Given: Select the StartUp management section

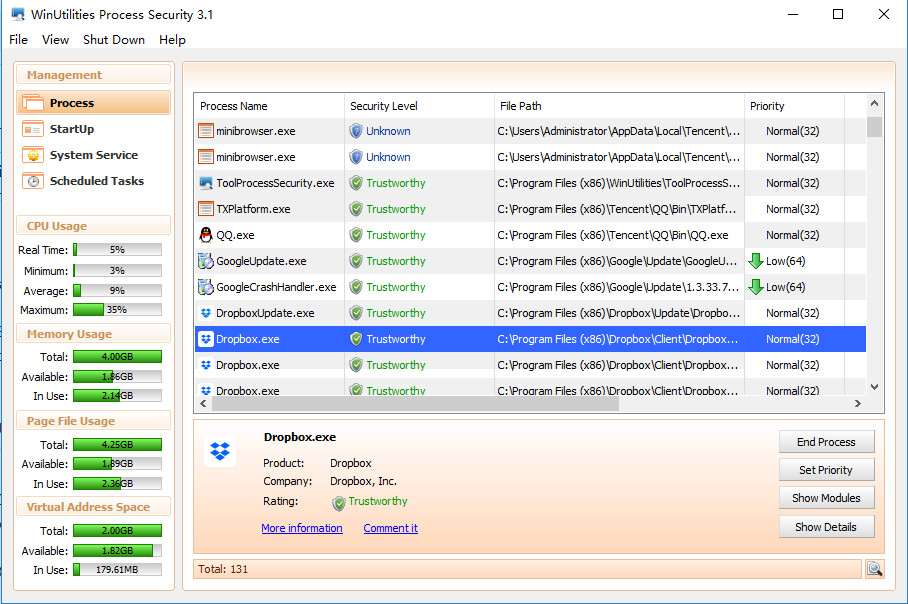Looking at the screenshot, I should tap(94, 129).
